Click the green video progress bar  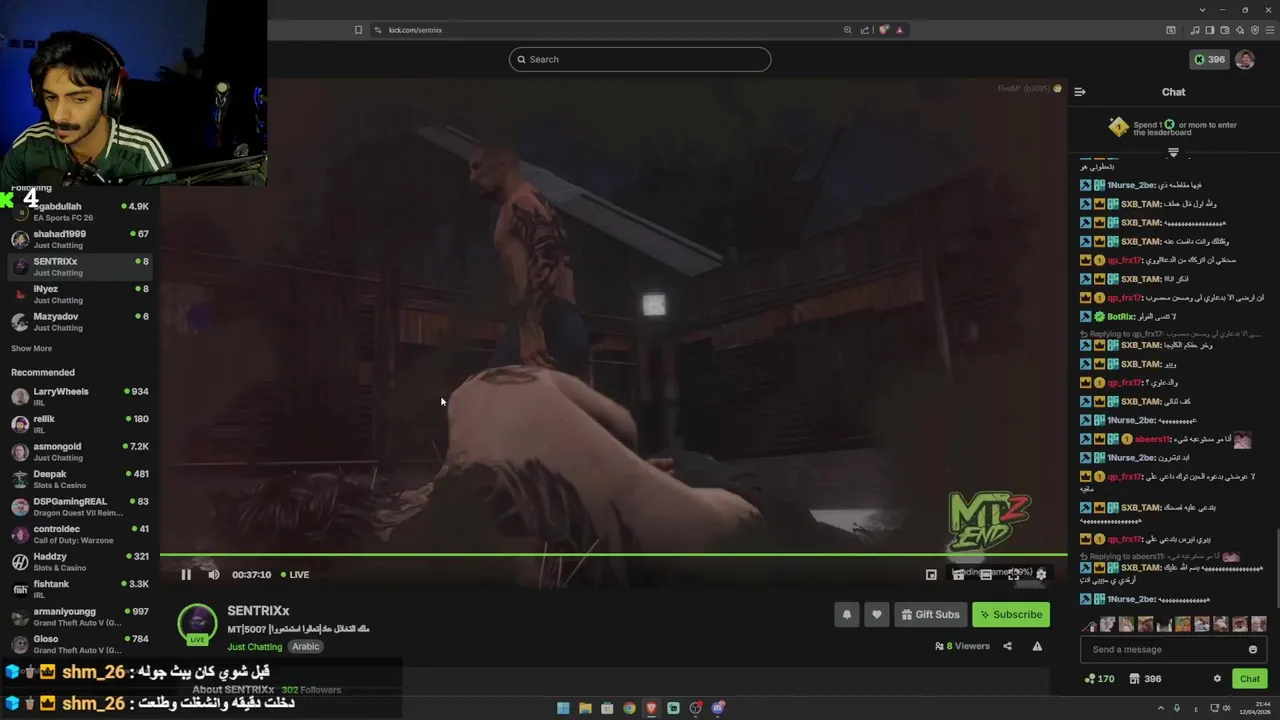(613, 554)
